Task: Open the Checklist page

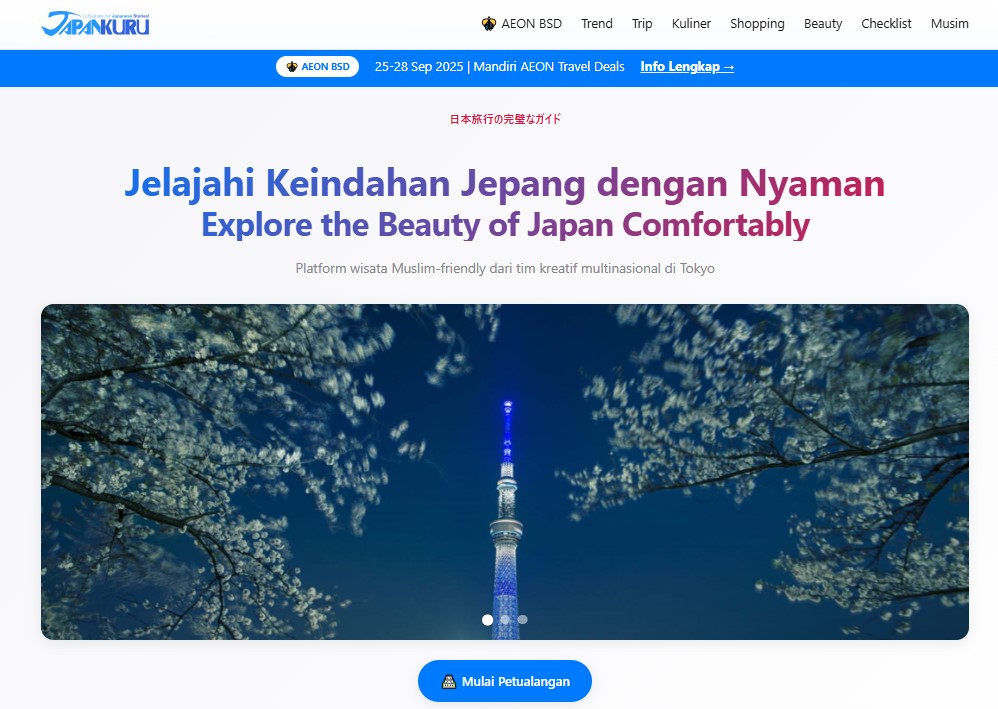Action: 886,24
